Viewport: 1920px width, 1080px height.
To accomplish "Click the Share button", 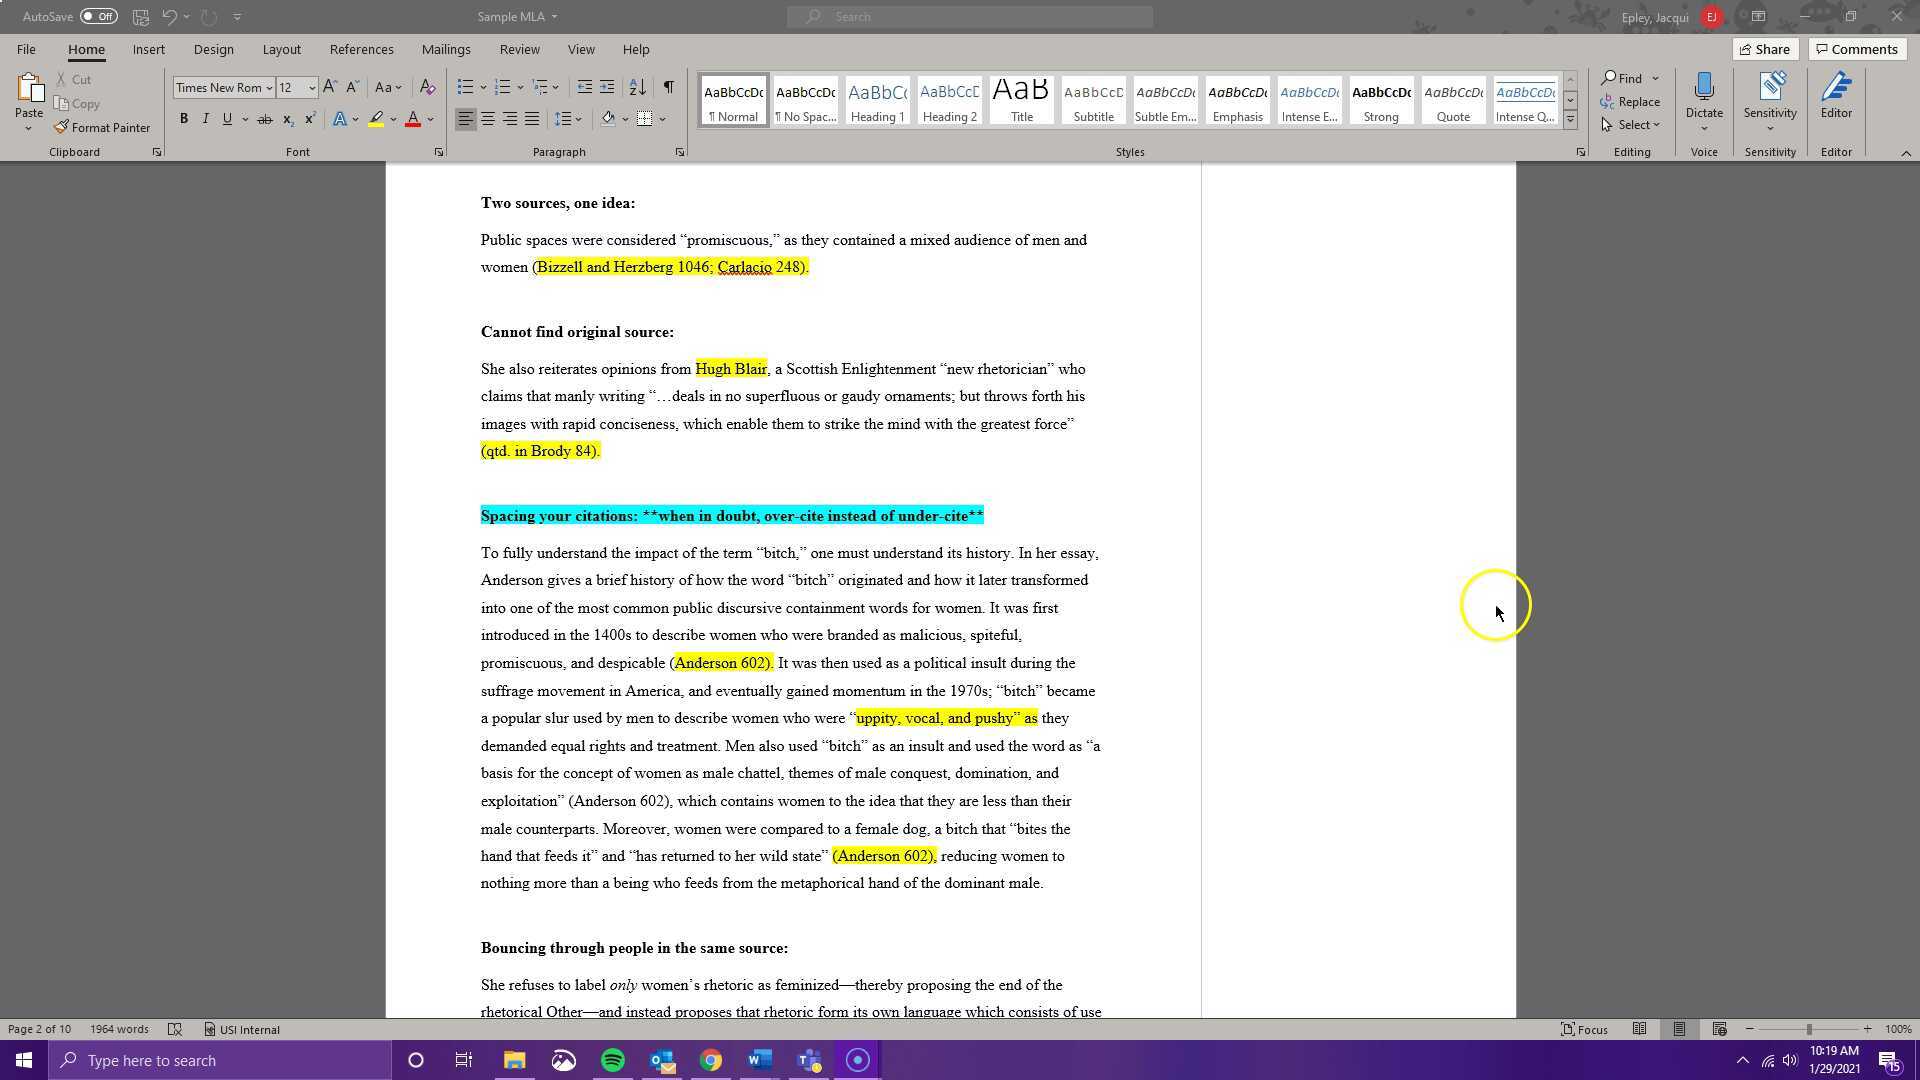I will [1764, 49].
